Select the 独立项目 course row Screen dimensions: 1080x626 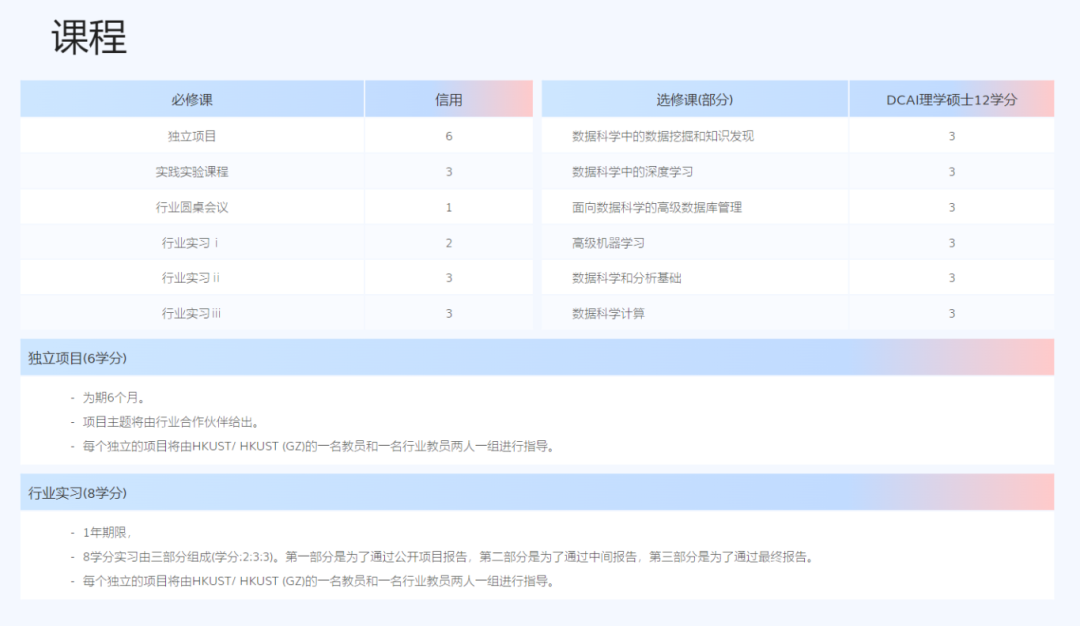[x=190, y=136]
